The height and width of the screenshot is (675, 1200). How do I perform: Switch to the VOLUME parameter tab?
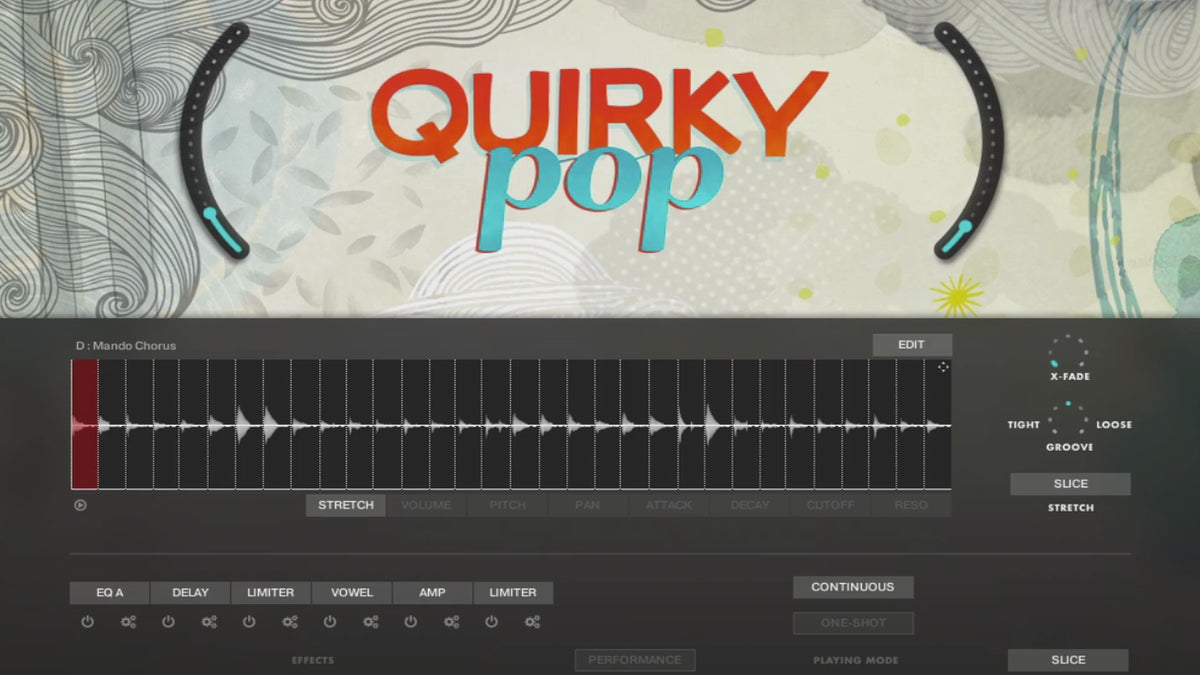pyautogui.click(x=426, y=505)
